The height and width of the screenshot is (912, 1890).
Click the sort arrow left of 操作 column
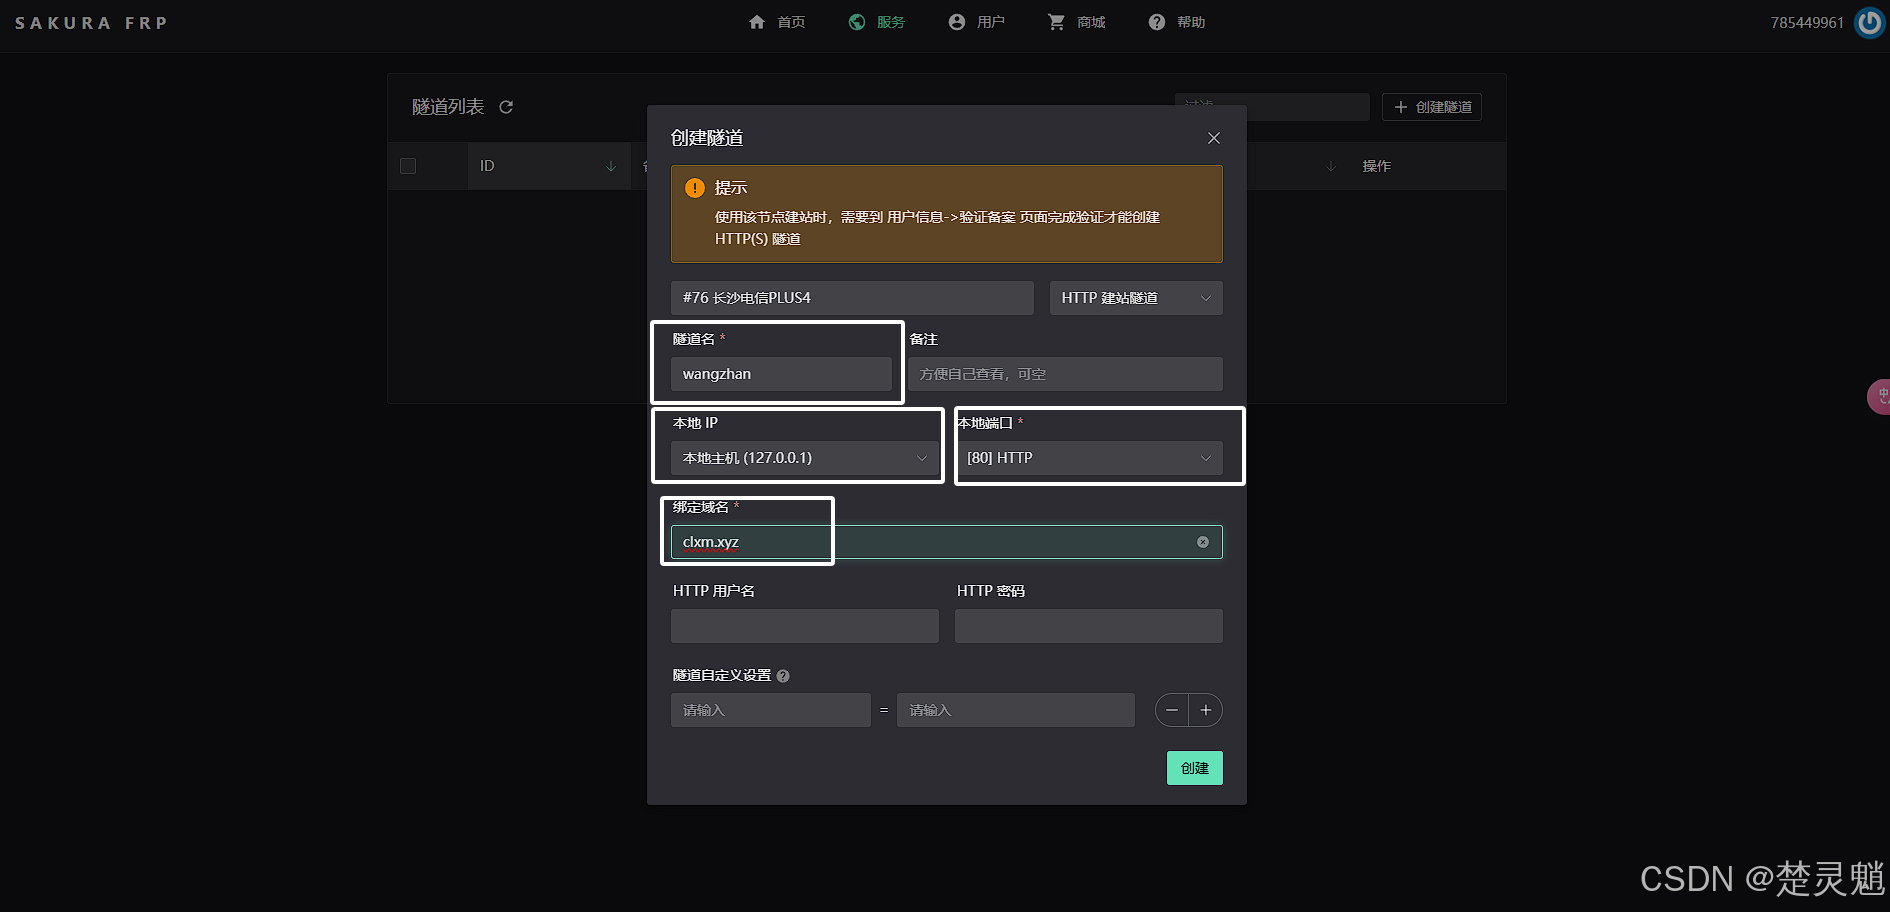(1331, 166)
